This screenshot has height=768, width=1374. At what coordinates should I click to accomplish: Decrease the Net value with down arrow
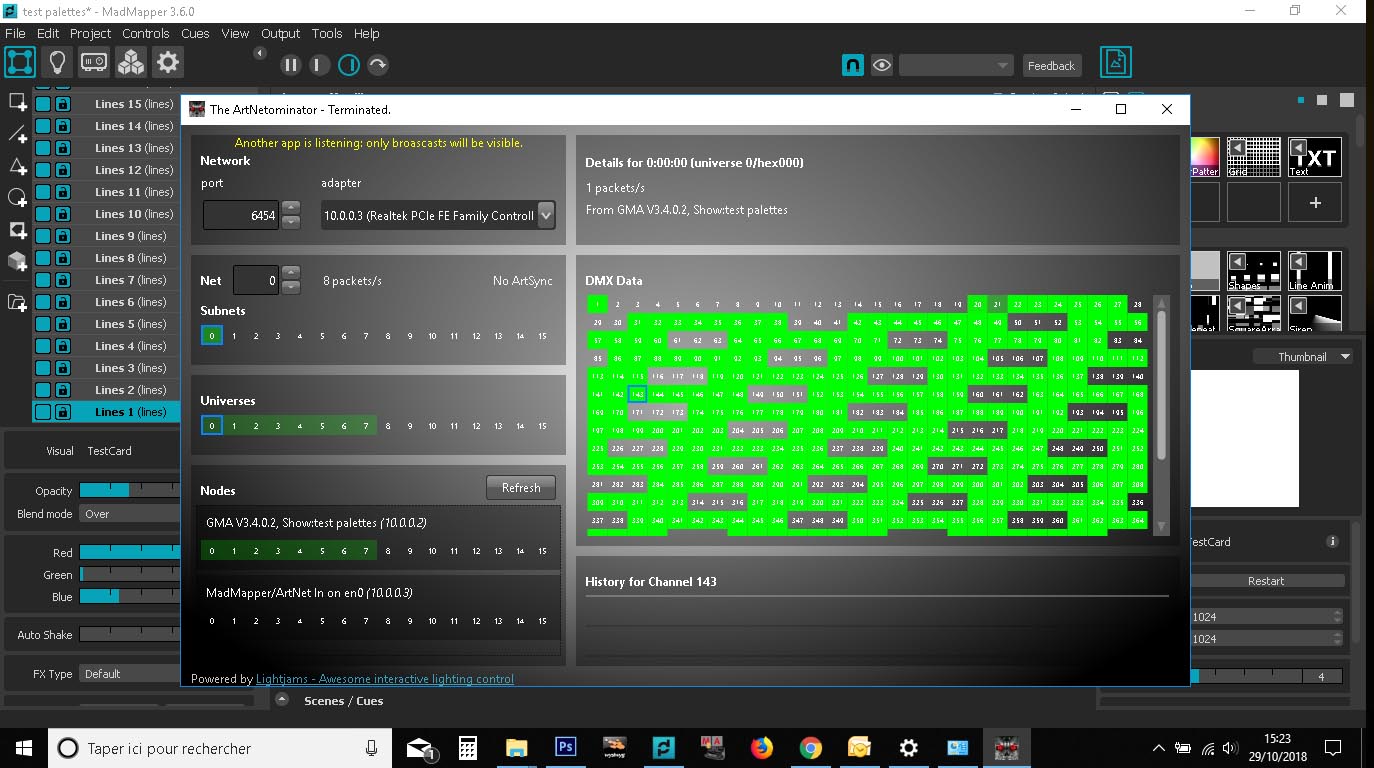coord(291,288)
